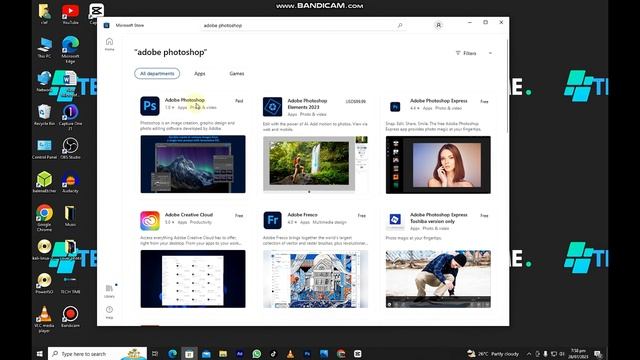Select Apps filter tab
The image size is (640, 360).
(x=200, y=73)
